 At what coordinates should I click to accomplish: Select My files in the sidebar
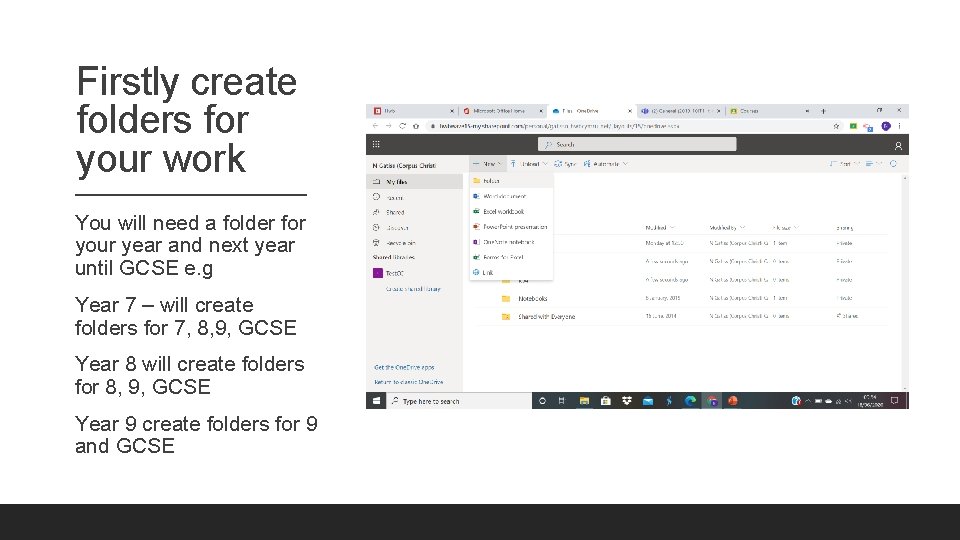tap(414, 182)
